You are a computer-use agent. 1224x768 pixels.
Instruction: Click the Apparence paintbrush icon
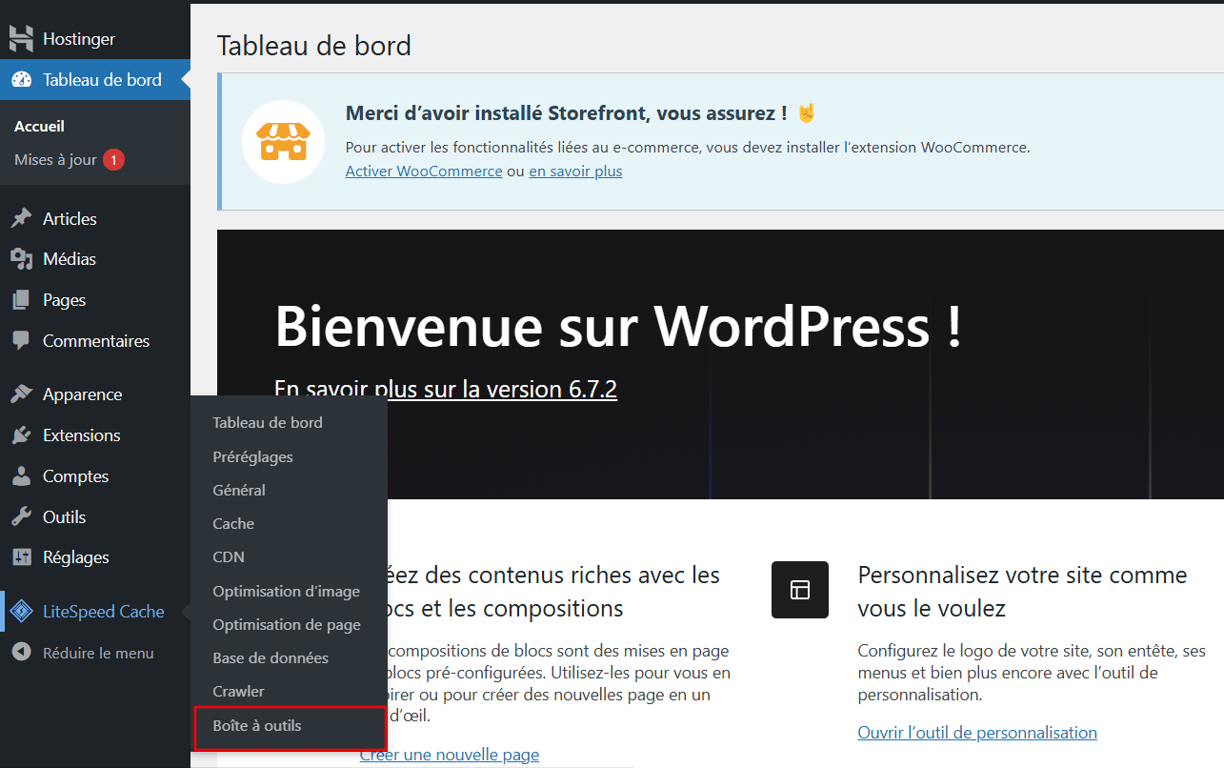click(x=21, y=394)
